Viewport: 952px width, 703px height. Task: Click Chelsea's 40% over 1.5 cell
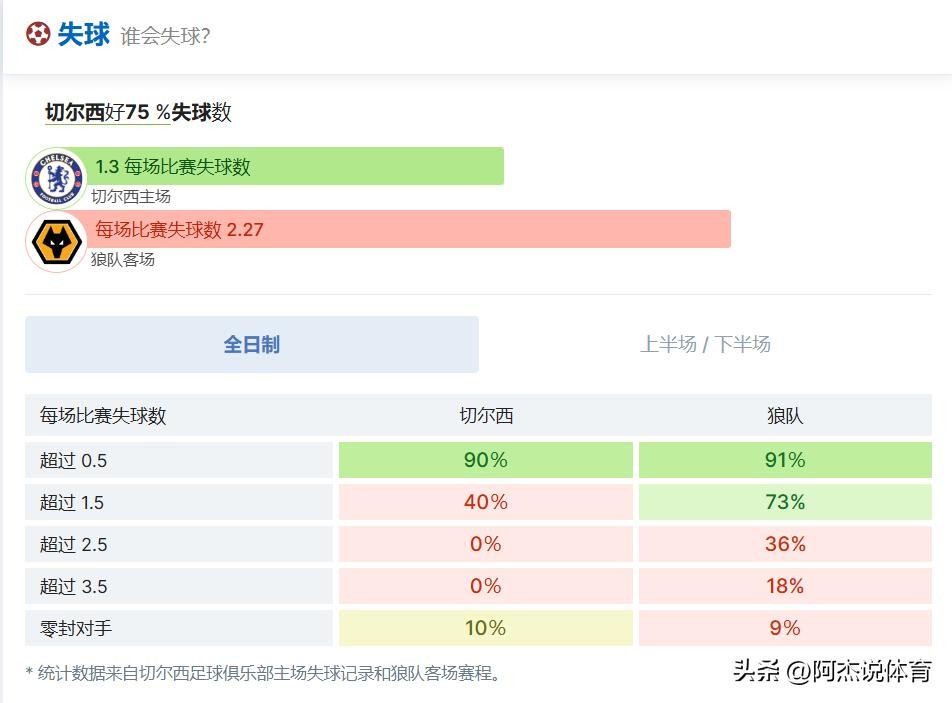pyautogui.click(x=486, y=502)
